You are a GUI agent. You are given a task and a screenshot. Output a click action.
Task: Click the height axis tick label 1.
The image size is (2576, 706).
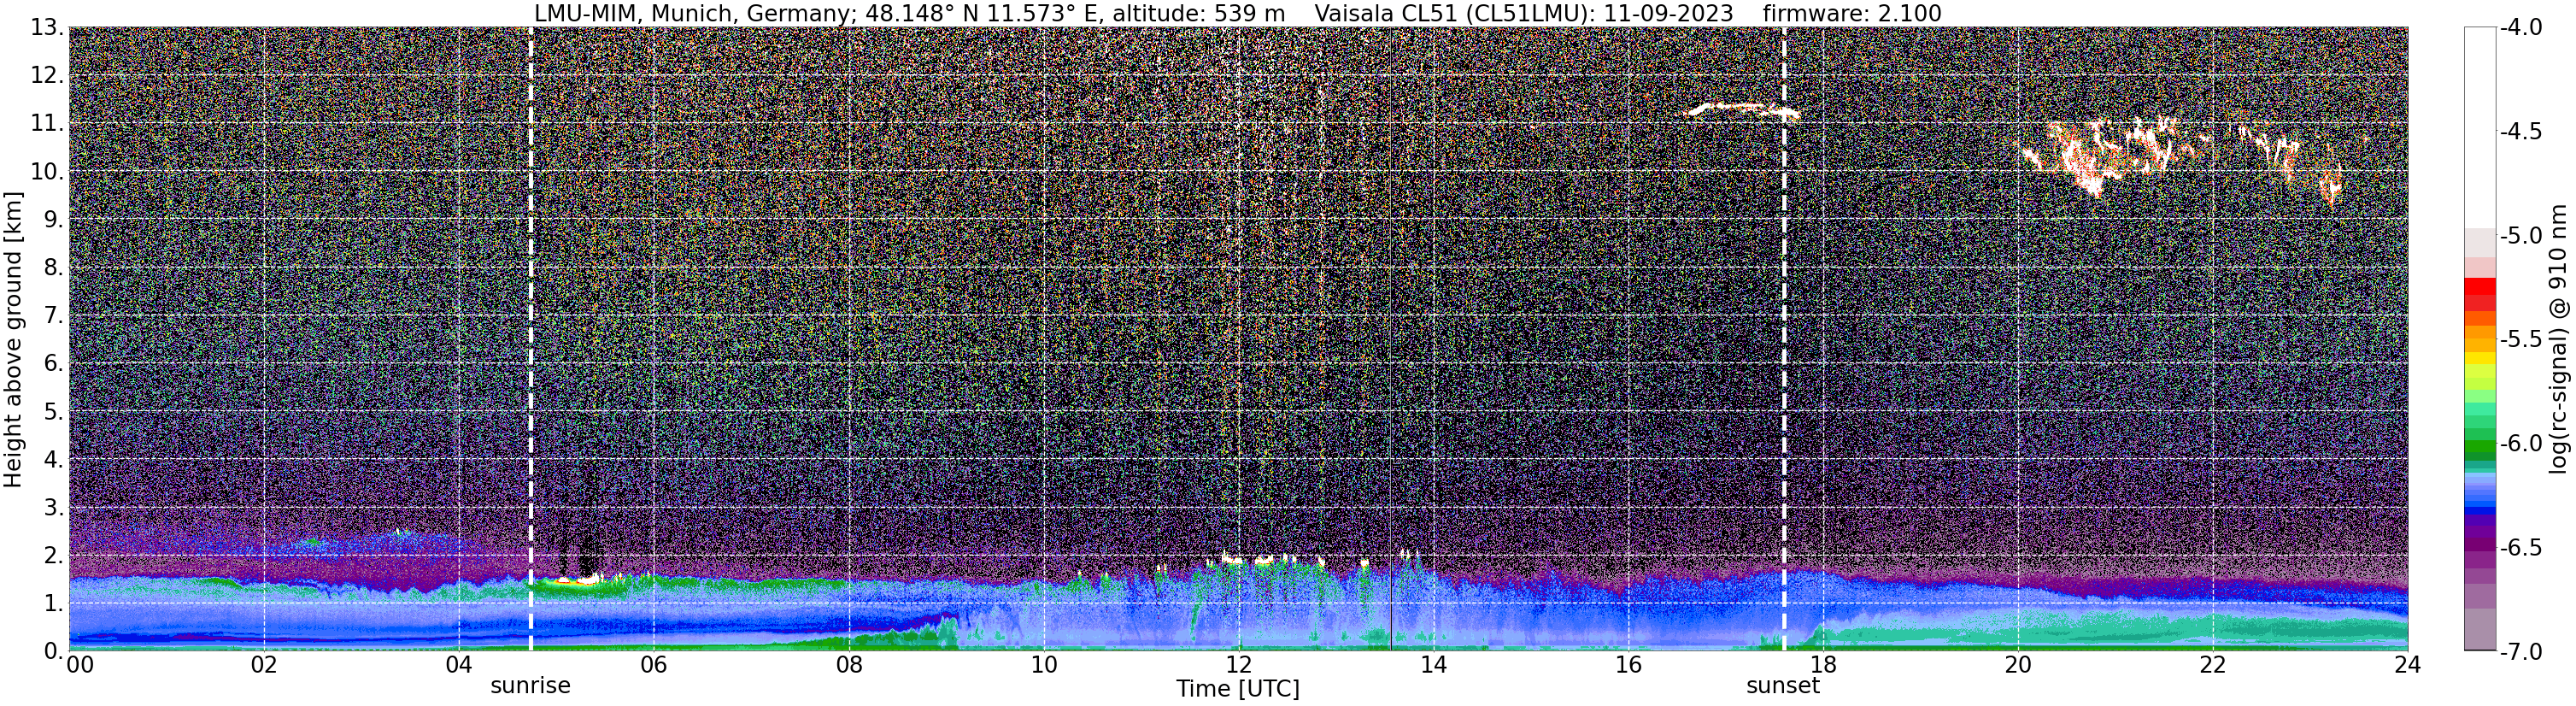(x=53, y=603)
